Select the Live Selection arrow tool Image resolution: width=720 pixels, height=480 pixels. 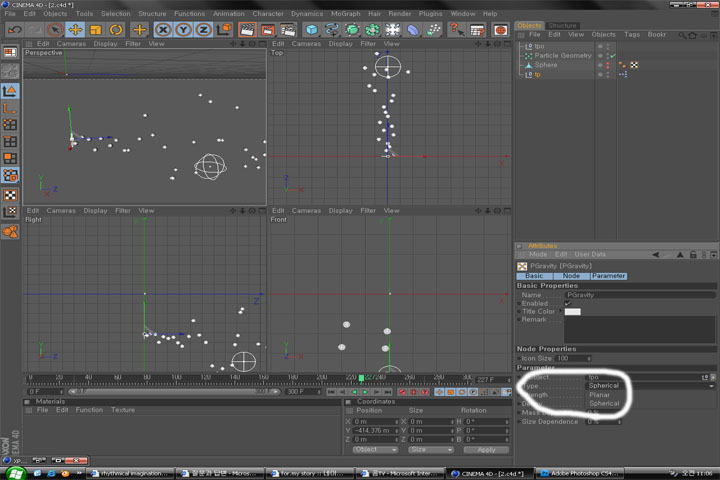tap(55, 30)
